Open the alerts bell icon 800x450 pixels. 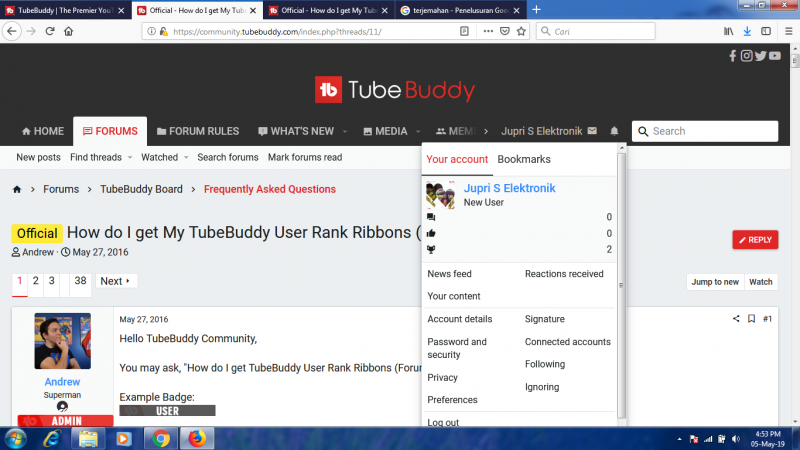point(614,131)
